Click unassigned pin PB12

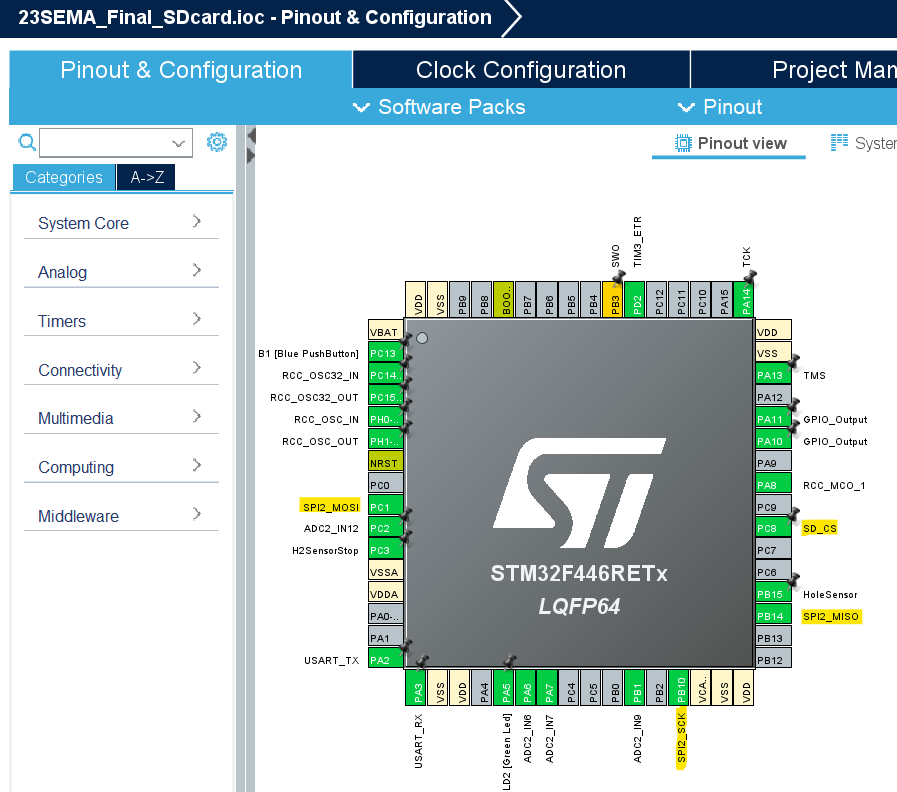pyautogui.click(x=773, y=660)
